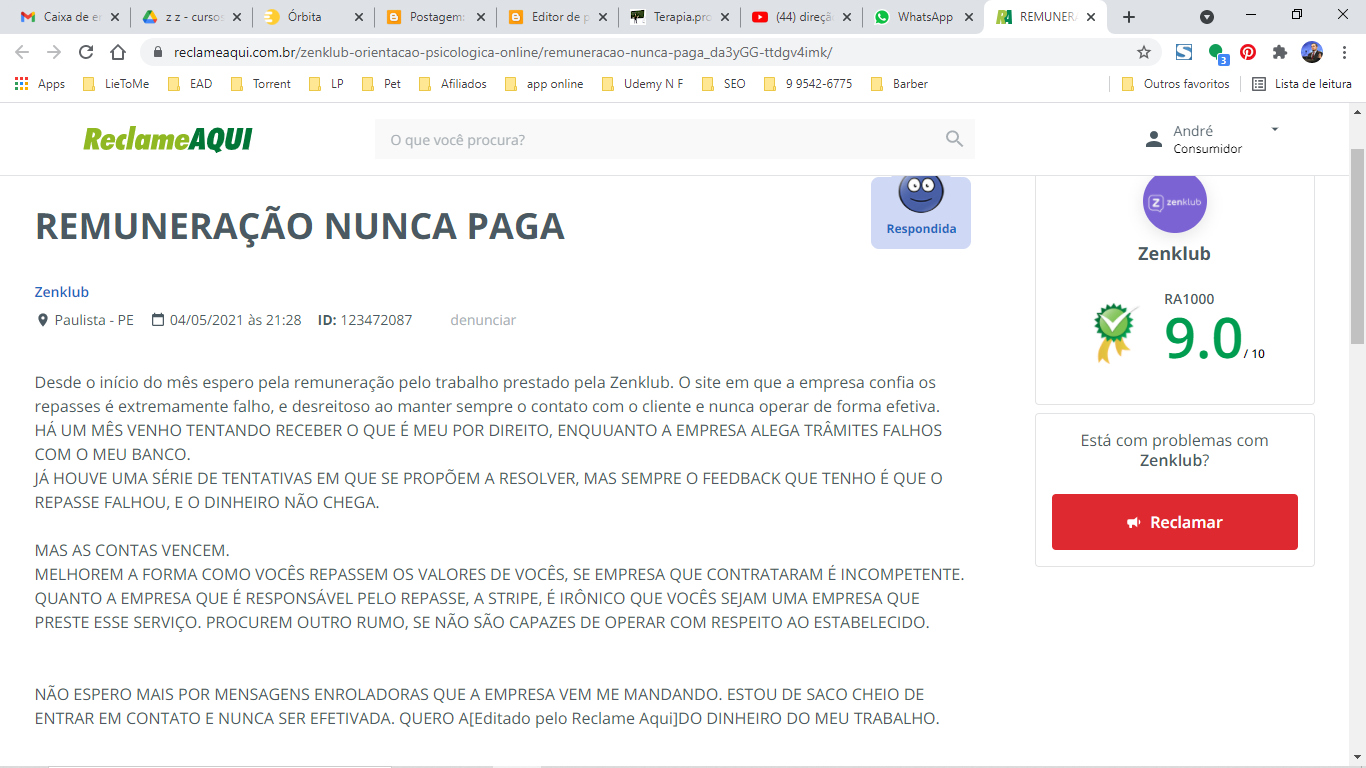This screenshot has width=1366, height=768.
Task: Click the RA1000 seal badge
Action: point(1116,332)
